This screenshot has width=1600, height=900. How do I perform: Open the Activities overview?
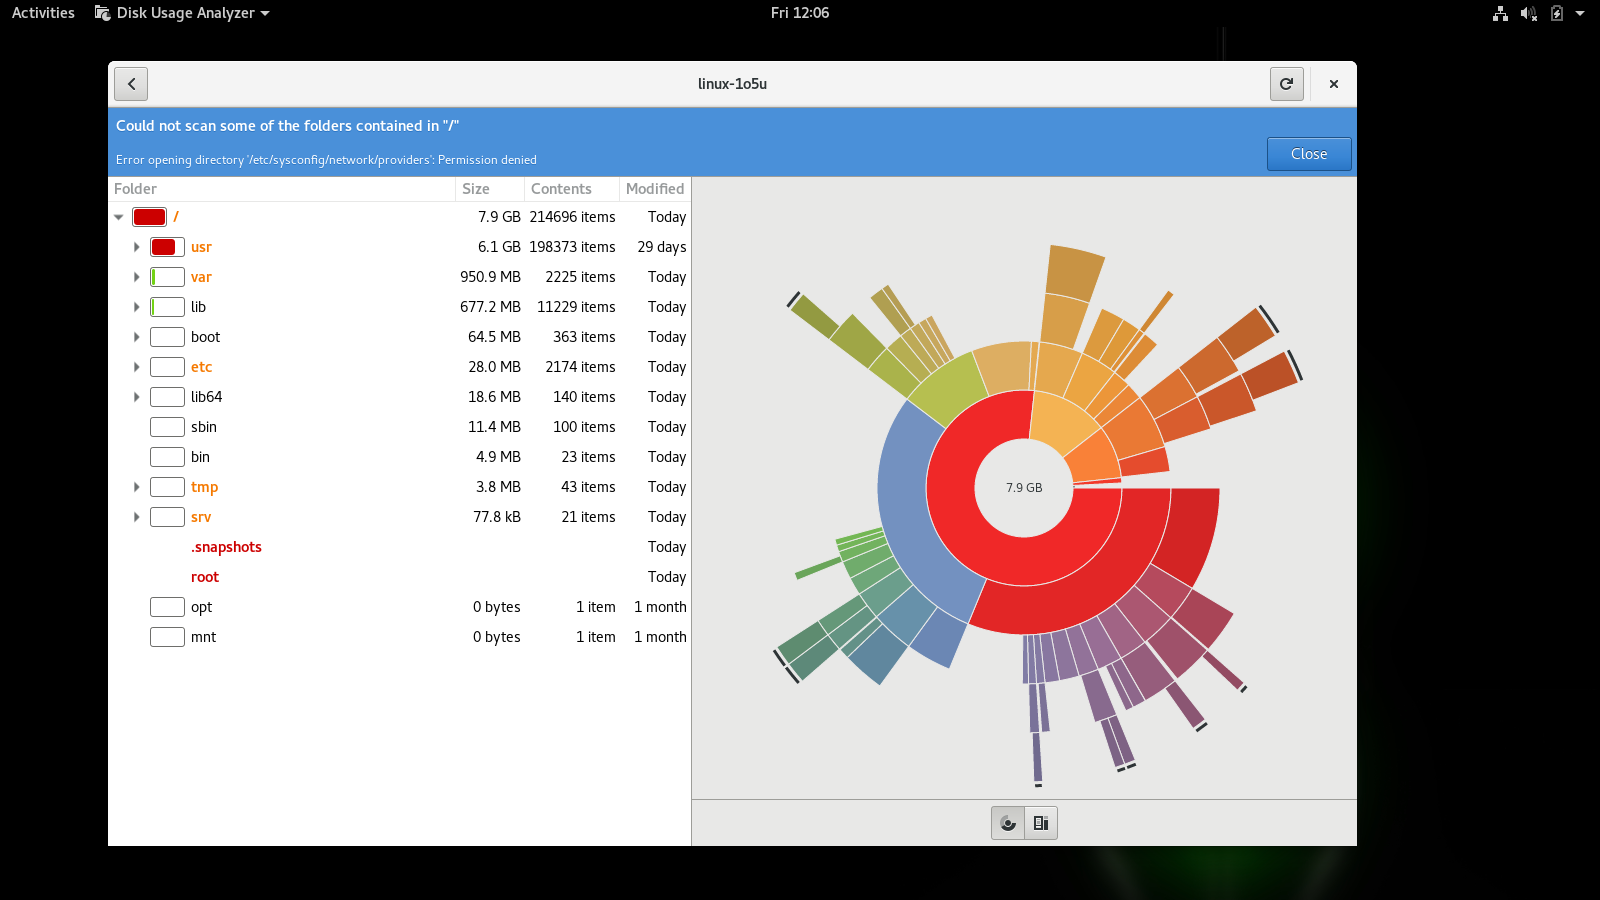click(x=43, y=13)
